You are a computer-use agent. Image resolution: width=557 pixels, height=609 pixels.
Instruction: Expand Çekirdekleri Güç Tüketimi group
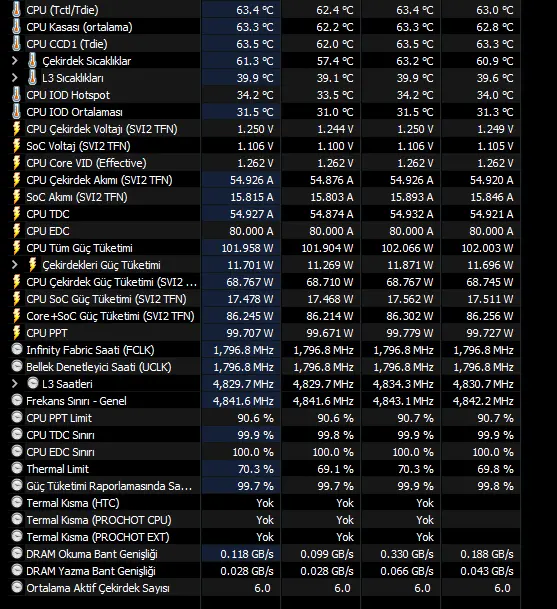[15, 265]
